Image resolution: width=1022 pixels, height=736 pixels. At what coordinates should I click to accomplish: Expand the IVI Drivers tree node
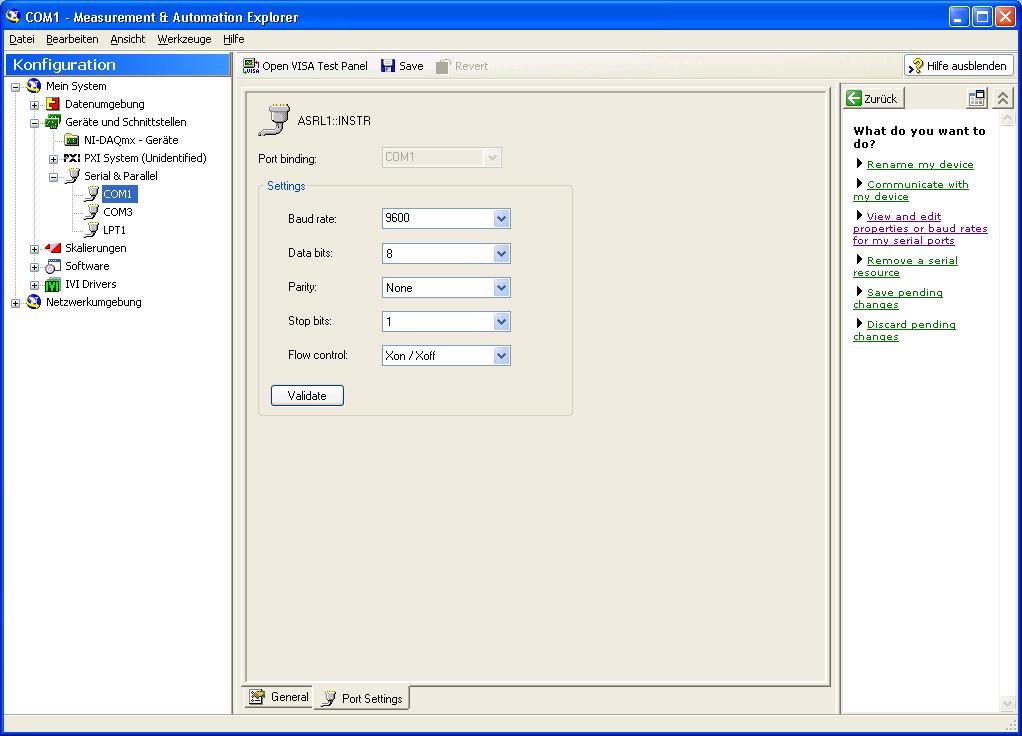(x=35, y=285)
